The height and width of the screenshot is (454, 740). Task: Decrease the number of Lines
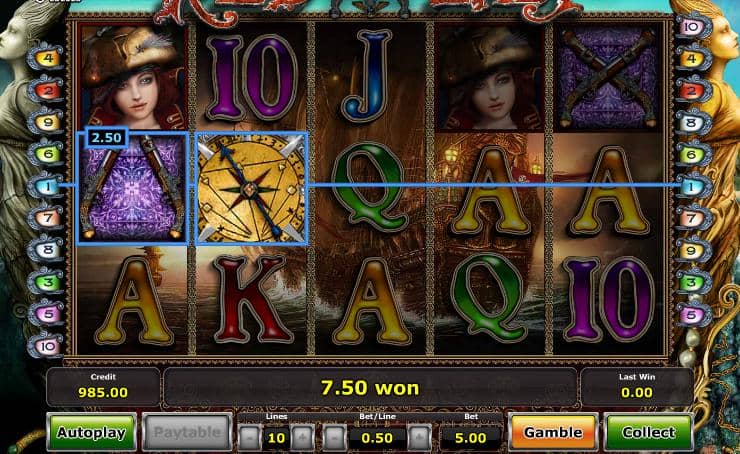[250, 438]
